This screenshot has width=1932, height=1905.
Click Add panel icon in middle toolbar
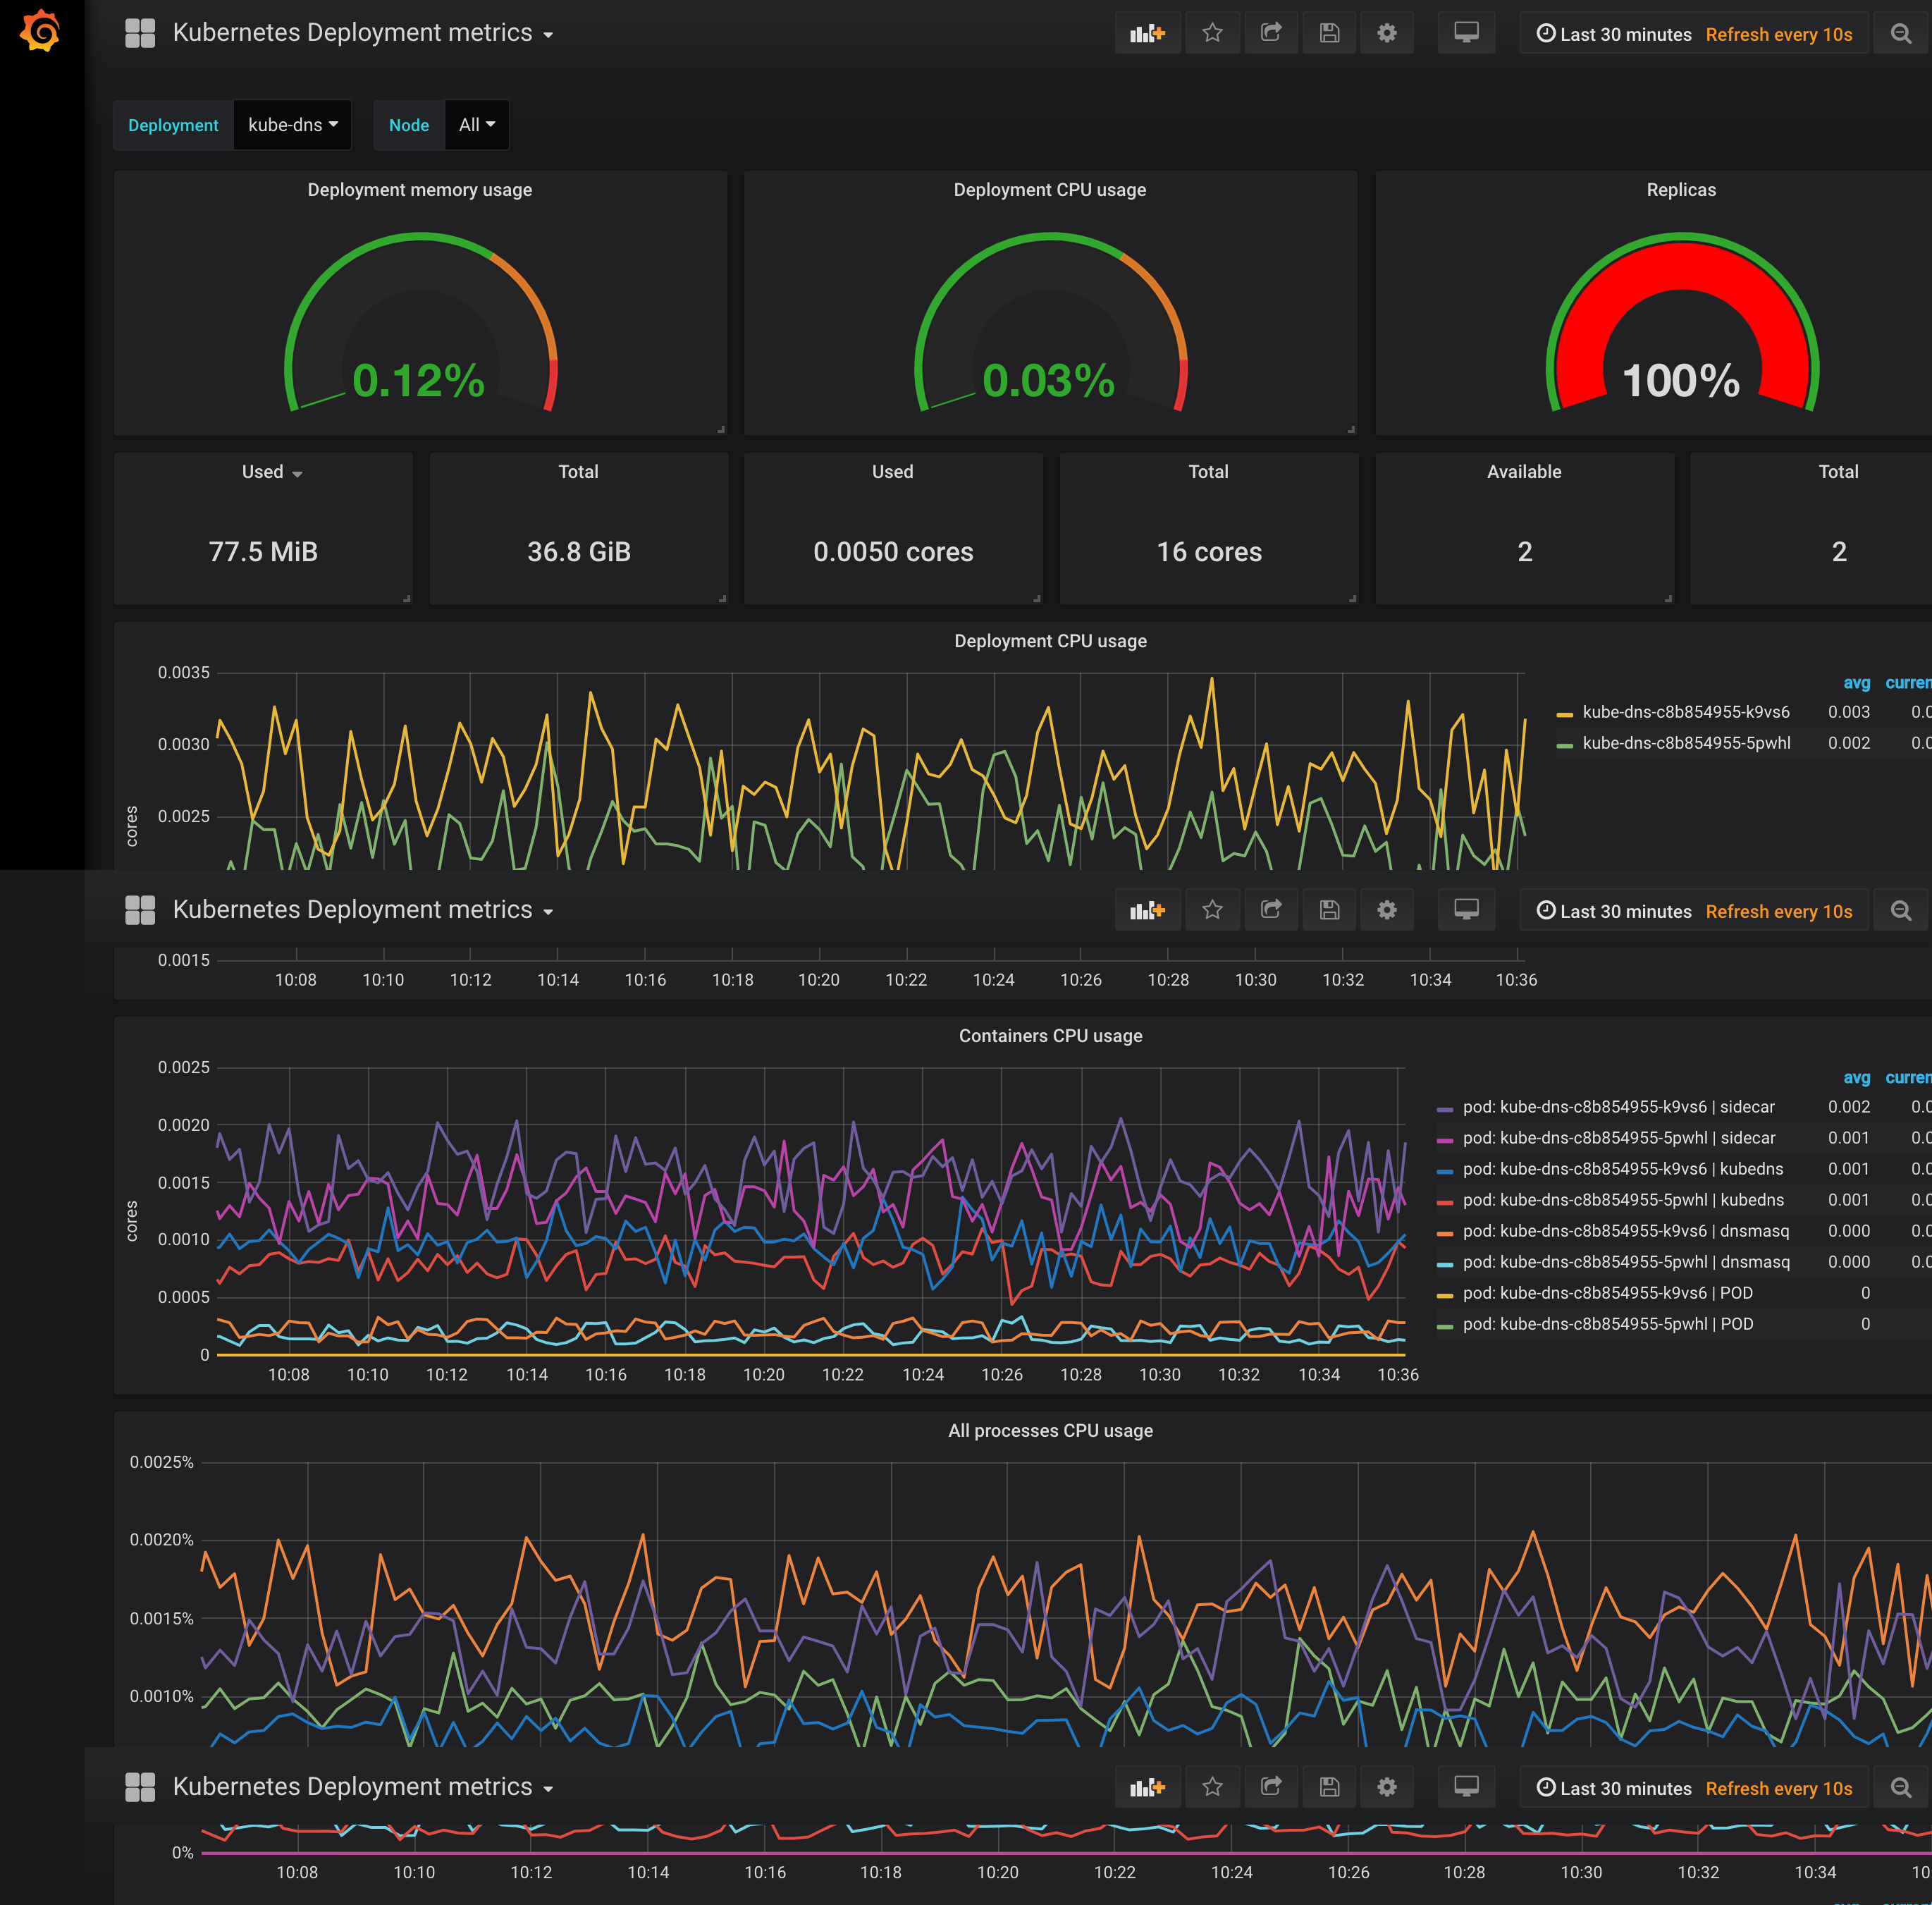[x=1147, y=910]
